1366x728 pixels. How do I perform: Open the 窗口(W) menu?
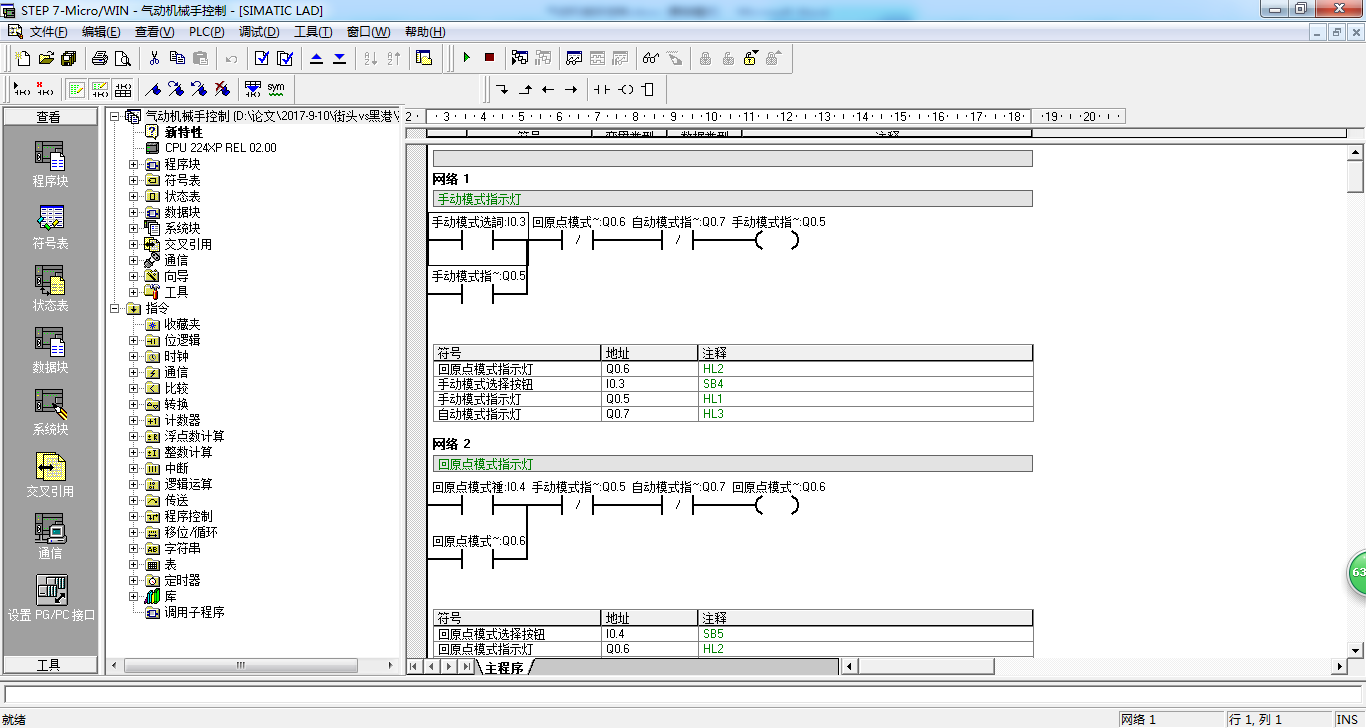click(368, 32)
